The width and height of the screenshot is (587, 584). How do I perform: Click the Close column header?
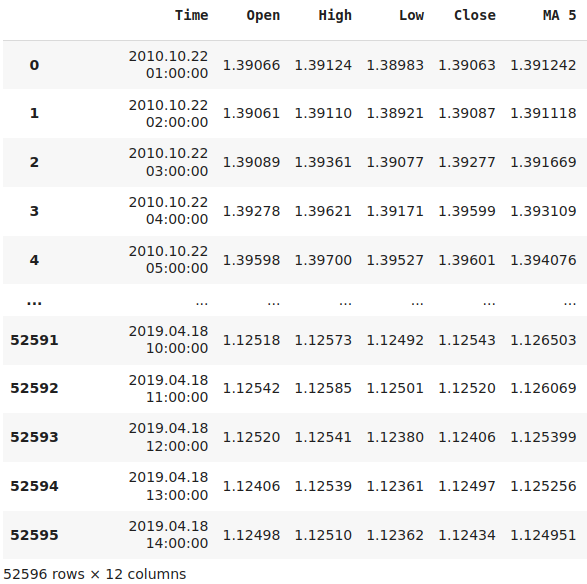pos(475,15)
